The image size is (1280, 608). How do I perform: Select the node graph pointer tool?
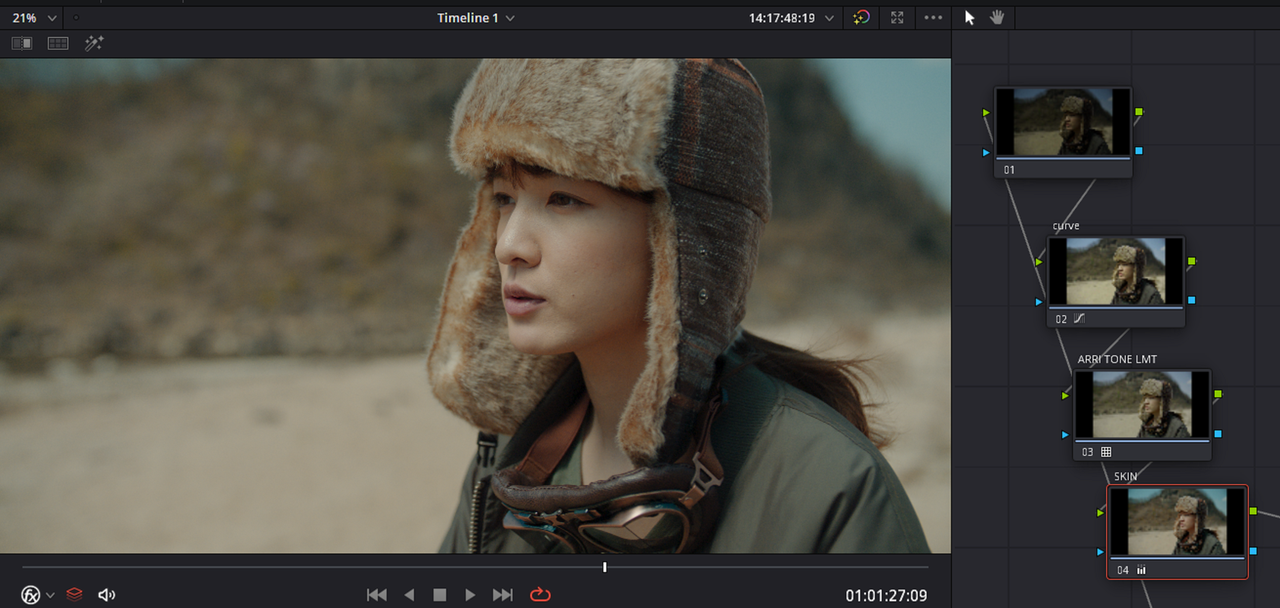click(969, 18)
